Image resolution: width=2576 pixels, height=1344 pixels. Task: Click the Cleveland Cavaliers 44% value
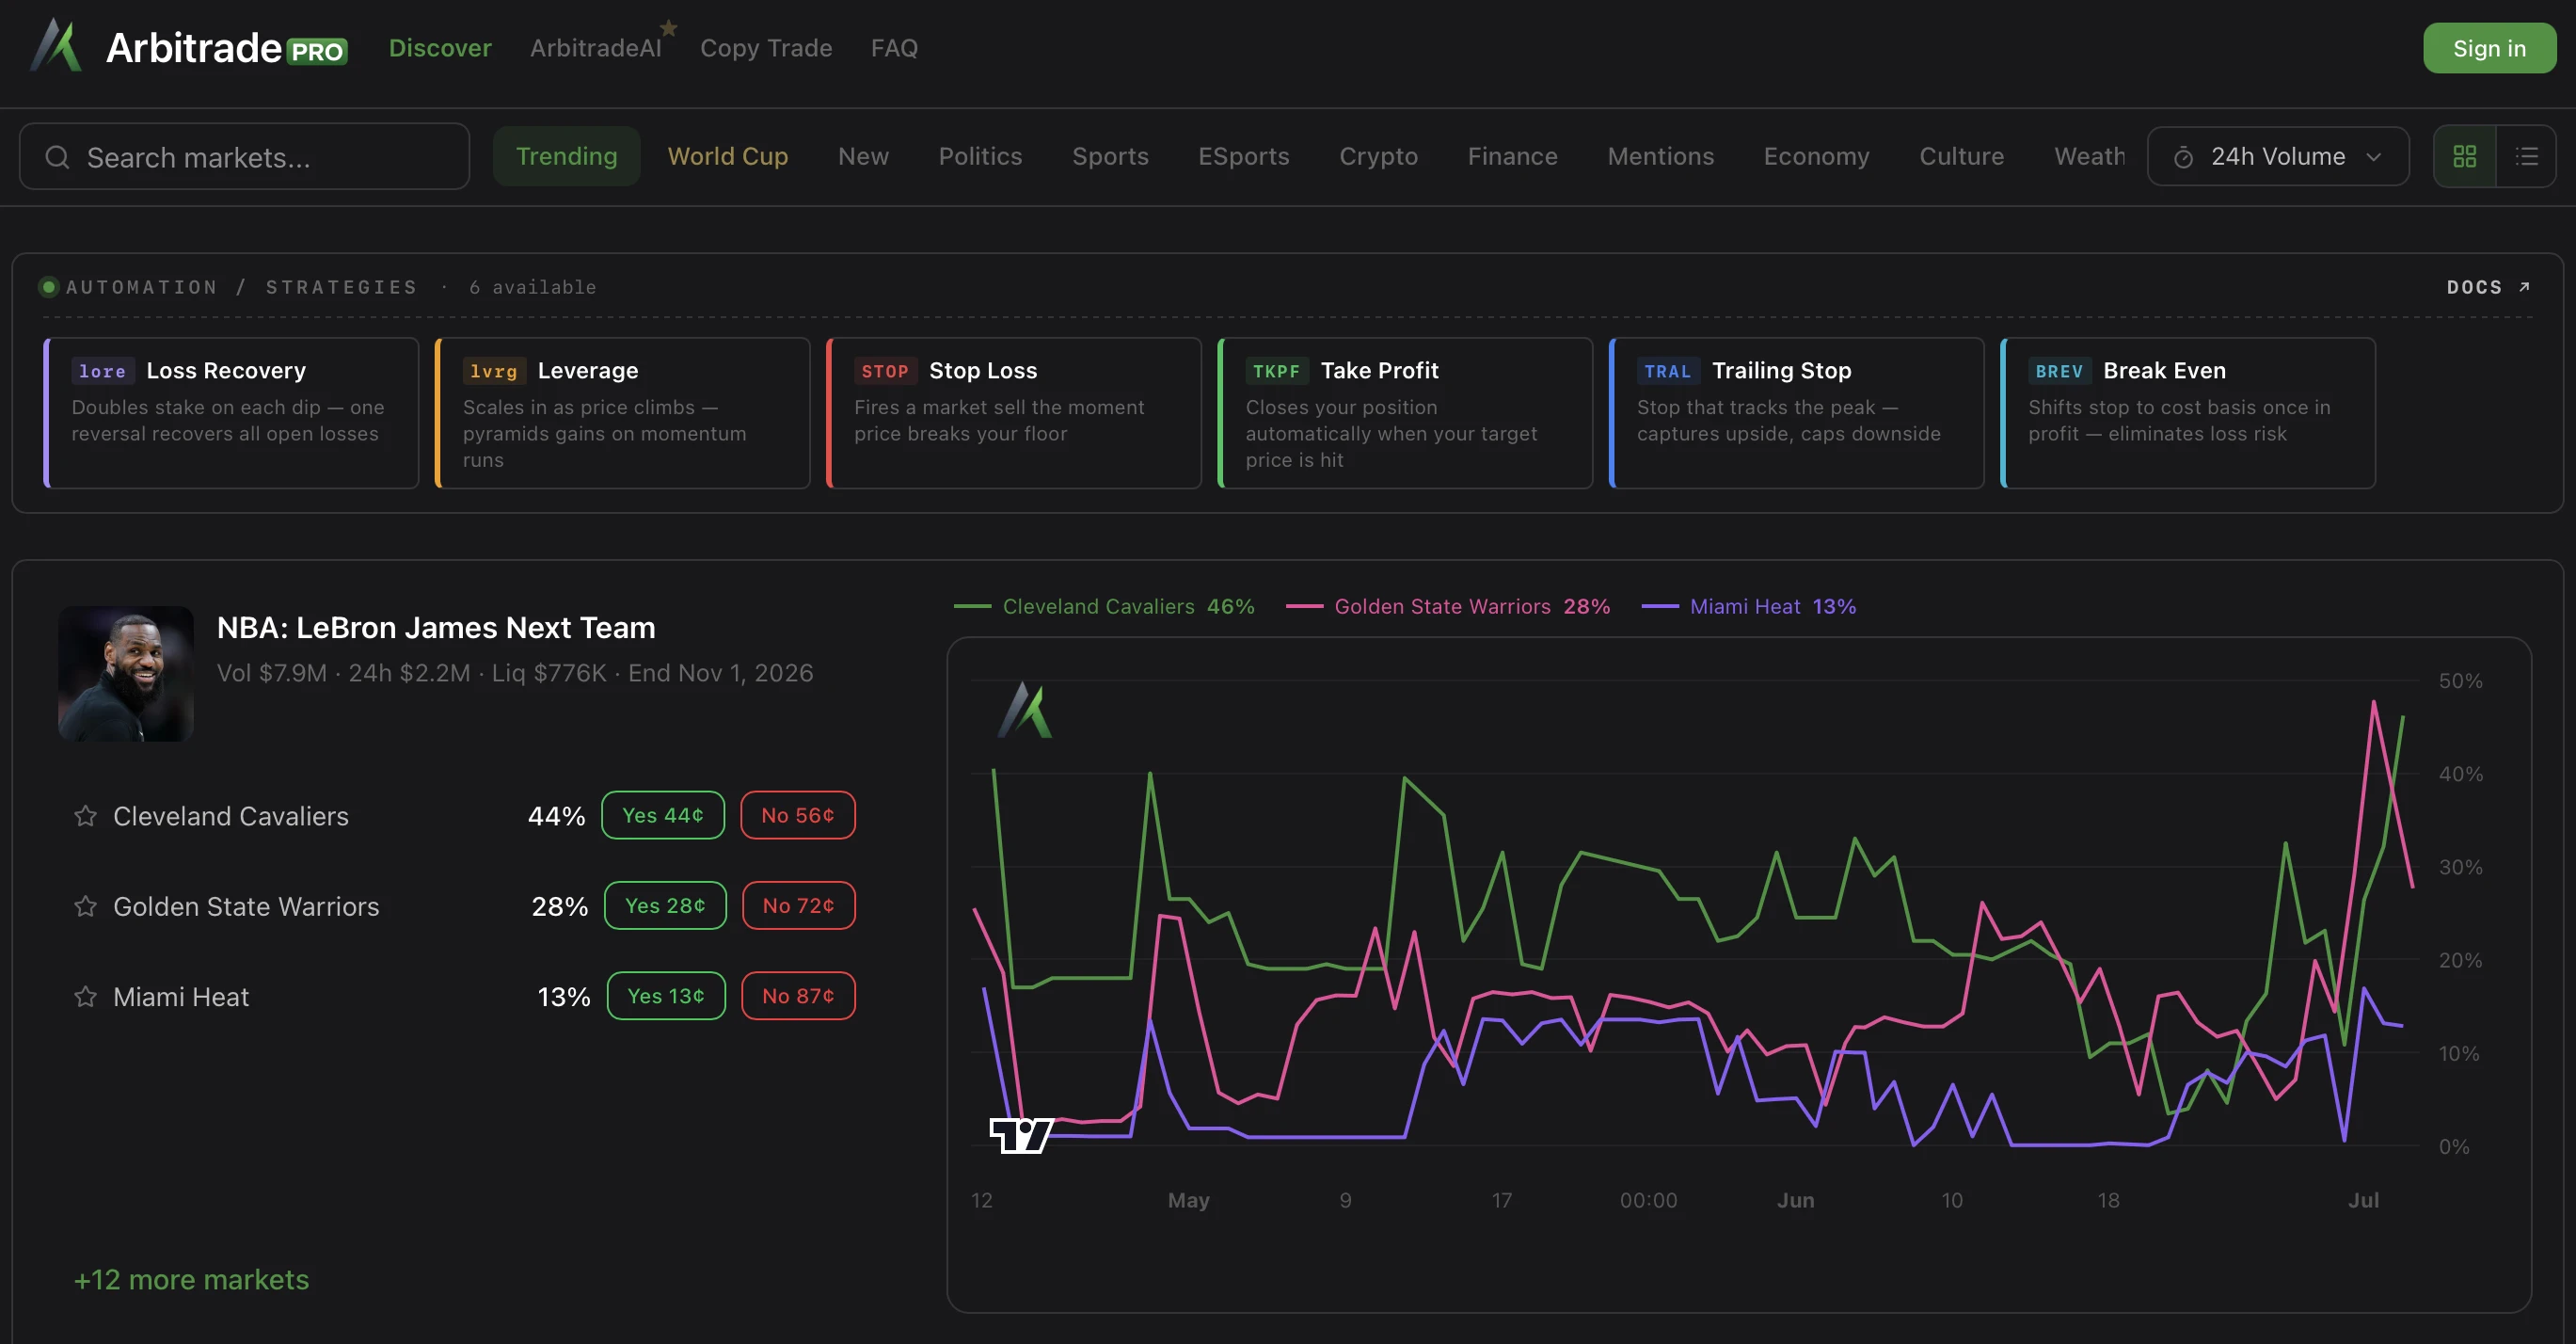(x=557, y=816)
